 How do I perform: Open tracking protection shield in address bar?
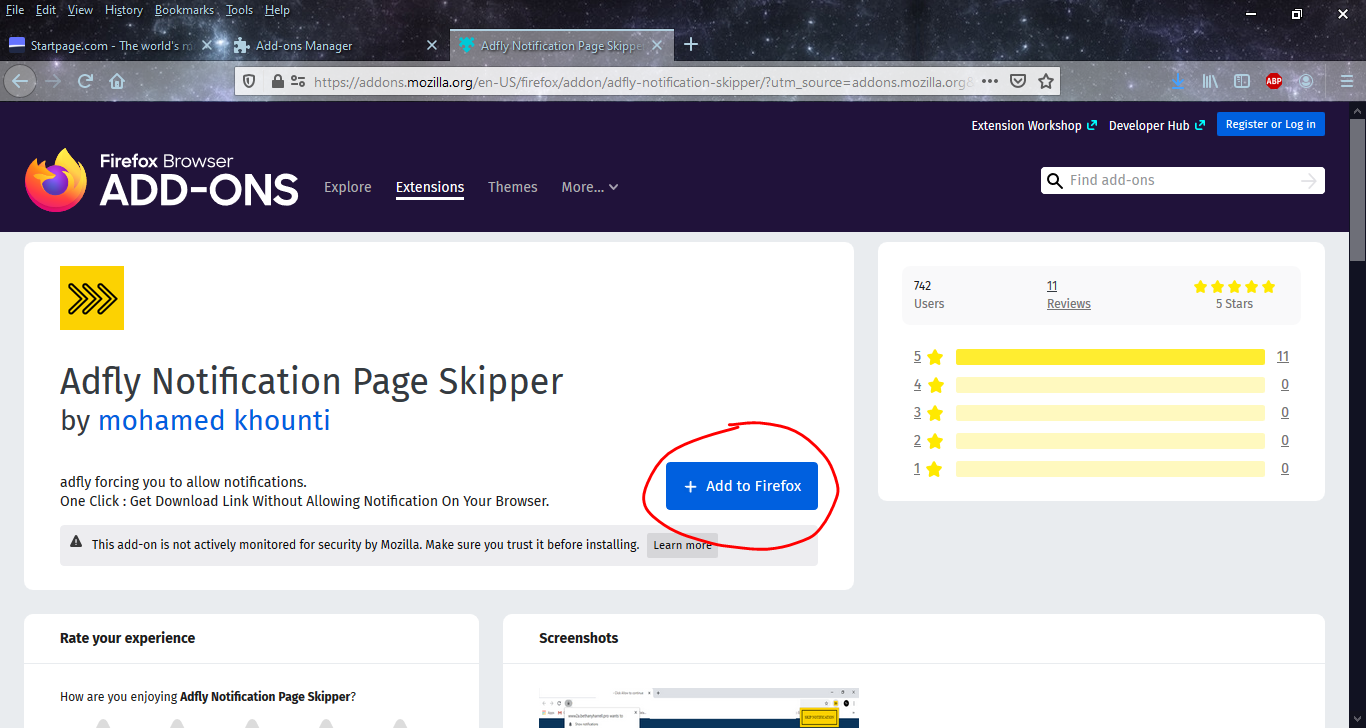250,81
